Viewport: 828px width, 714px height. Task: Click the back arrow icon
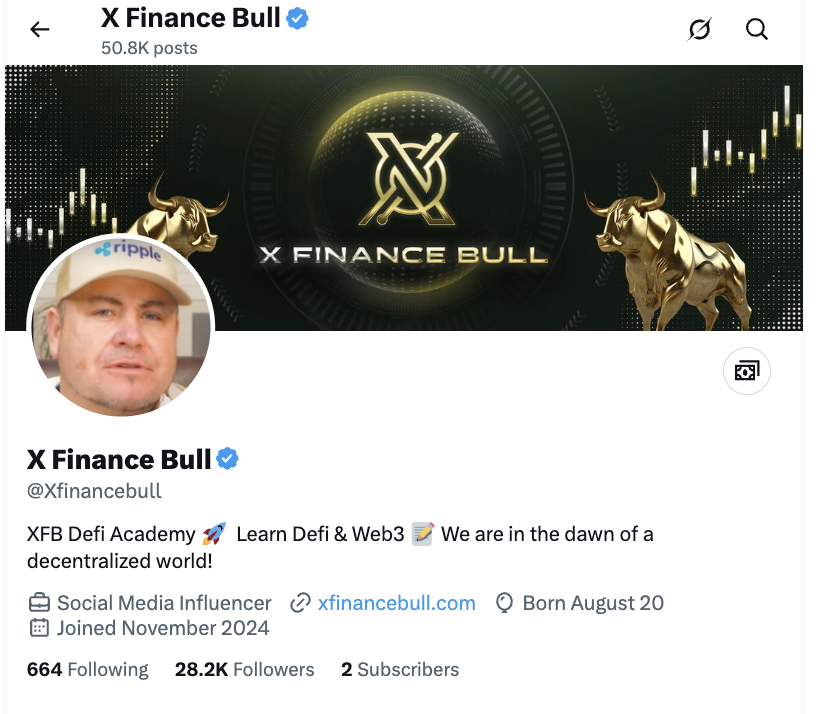pyautogui.click(x=40, y=29)
